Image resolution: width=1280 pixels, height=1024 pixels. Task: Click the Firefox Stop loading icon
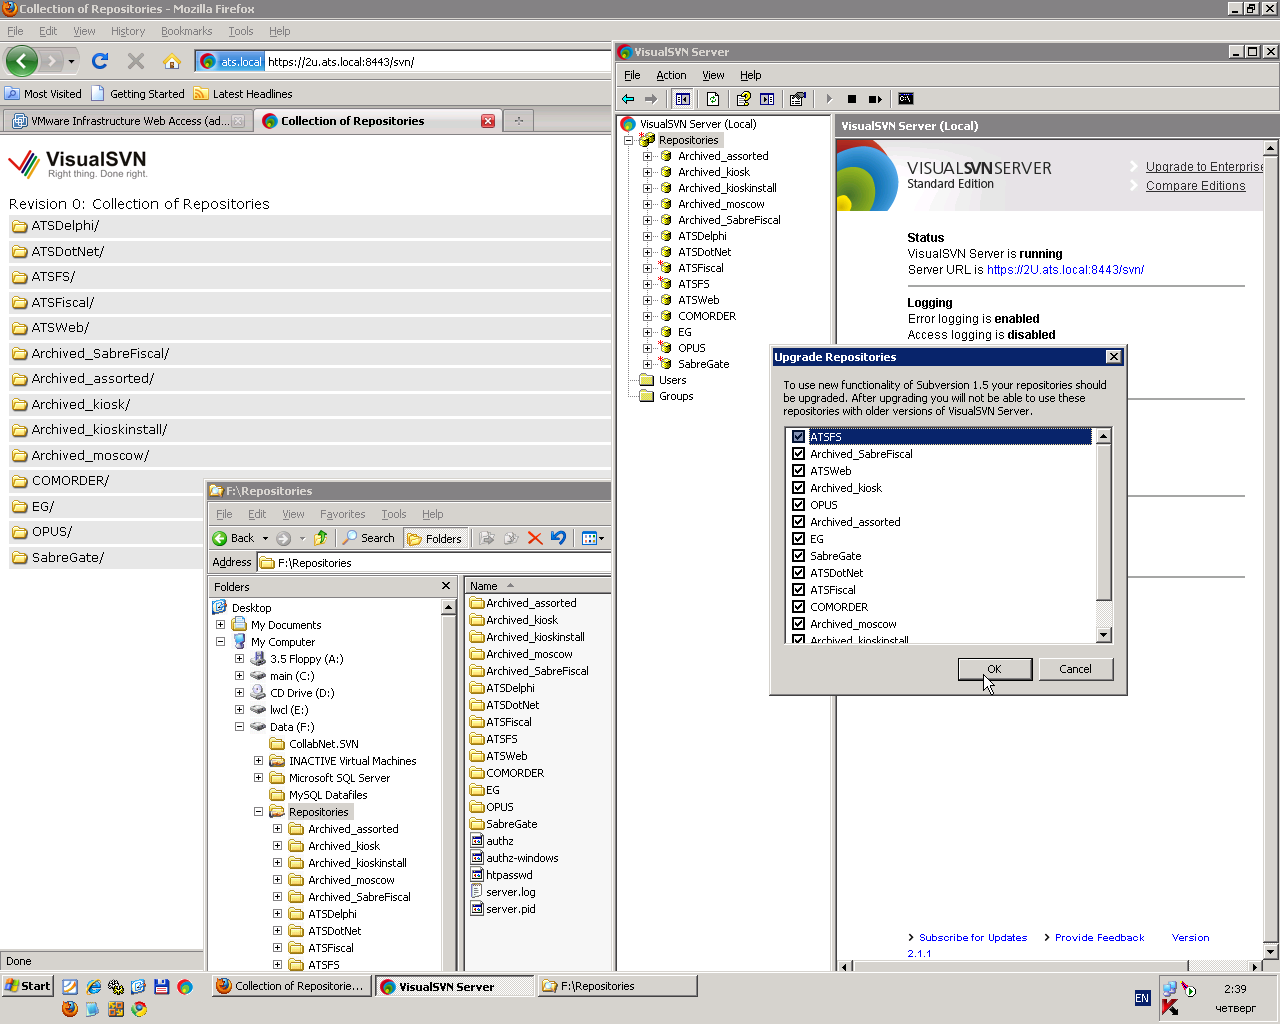tap(136, 61)
